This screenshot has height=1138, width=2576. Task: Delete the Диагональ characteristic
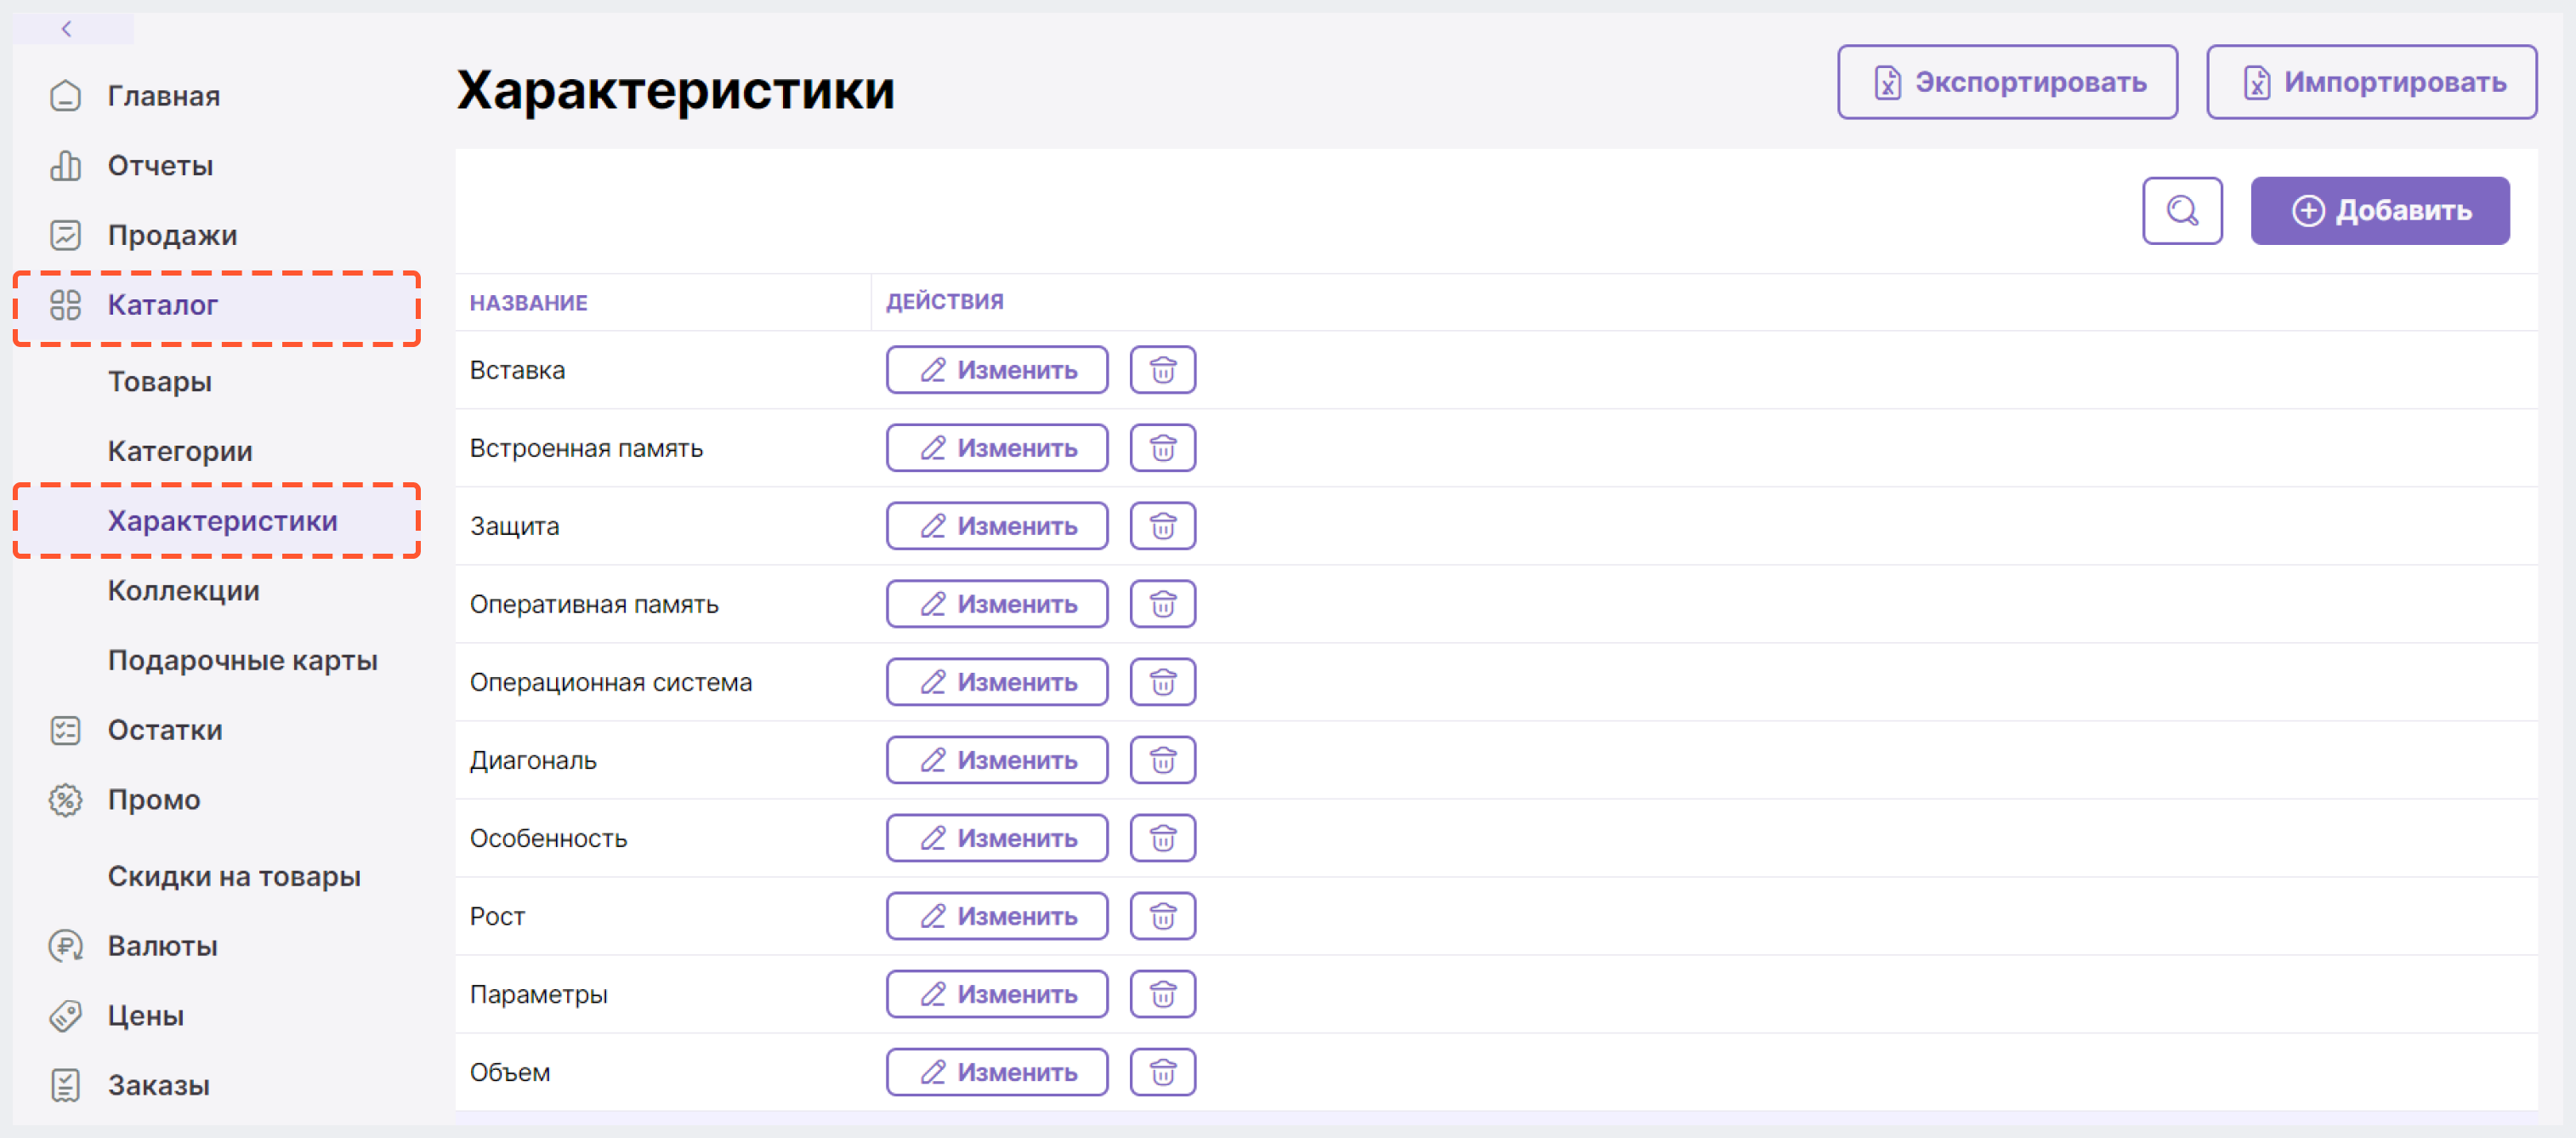(1162, 760)
